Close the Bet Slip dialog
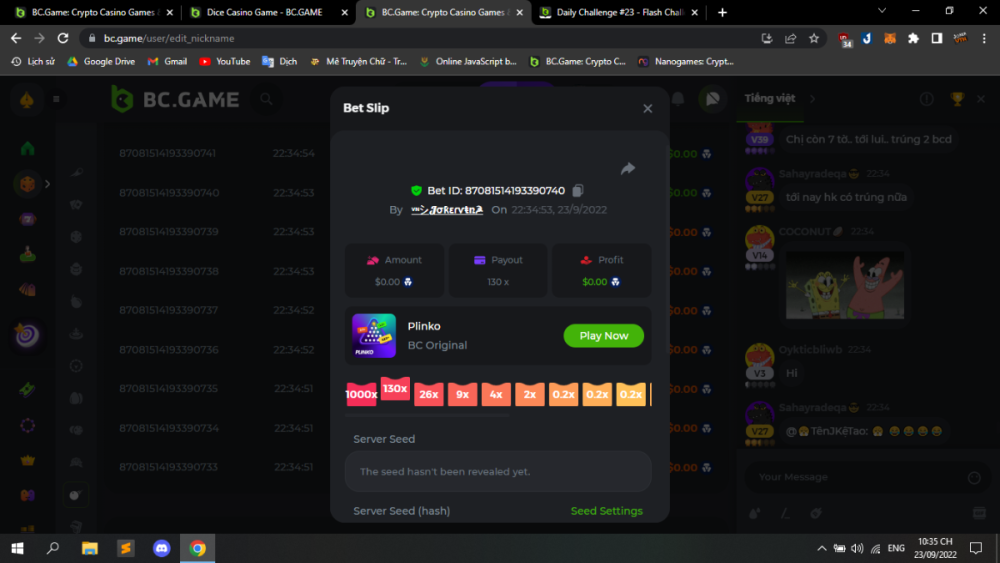This screenshot has width=1000, height=563. click(647, 109)
